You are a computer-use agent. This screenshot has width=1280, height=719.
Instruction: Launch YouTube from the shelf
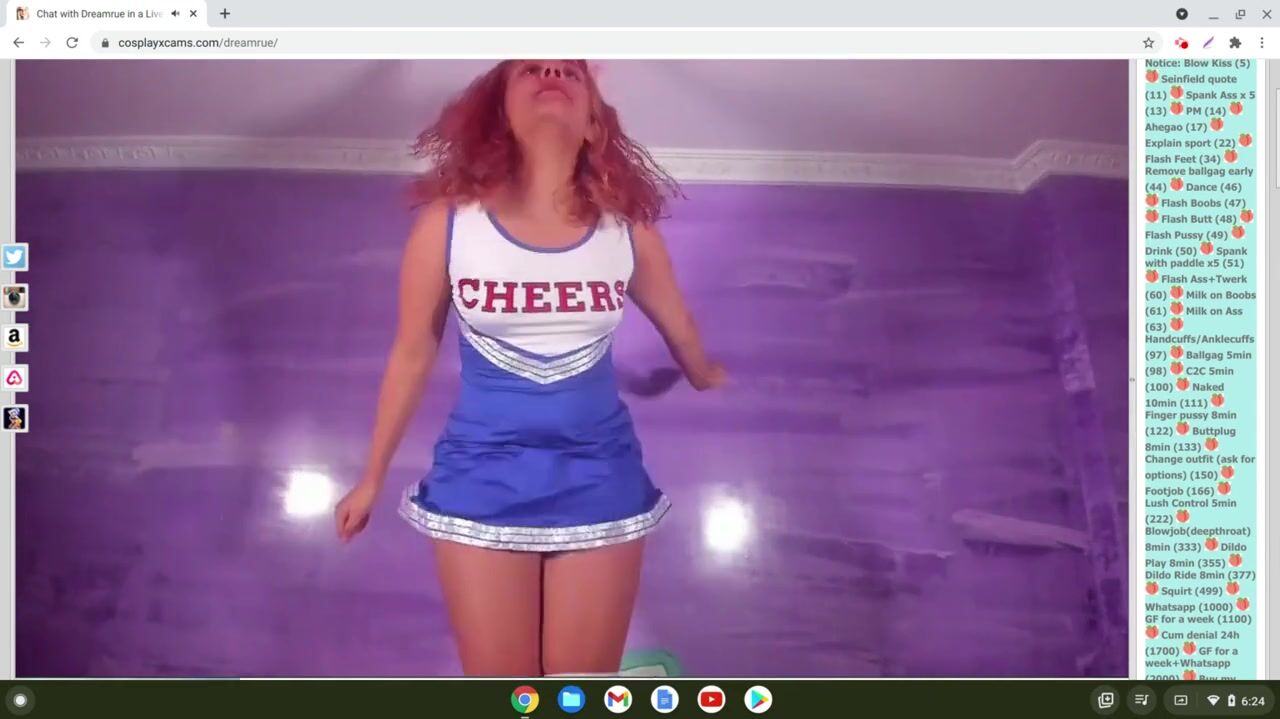coord(711,700)
